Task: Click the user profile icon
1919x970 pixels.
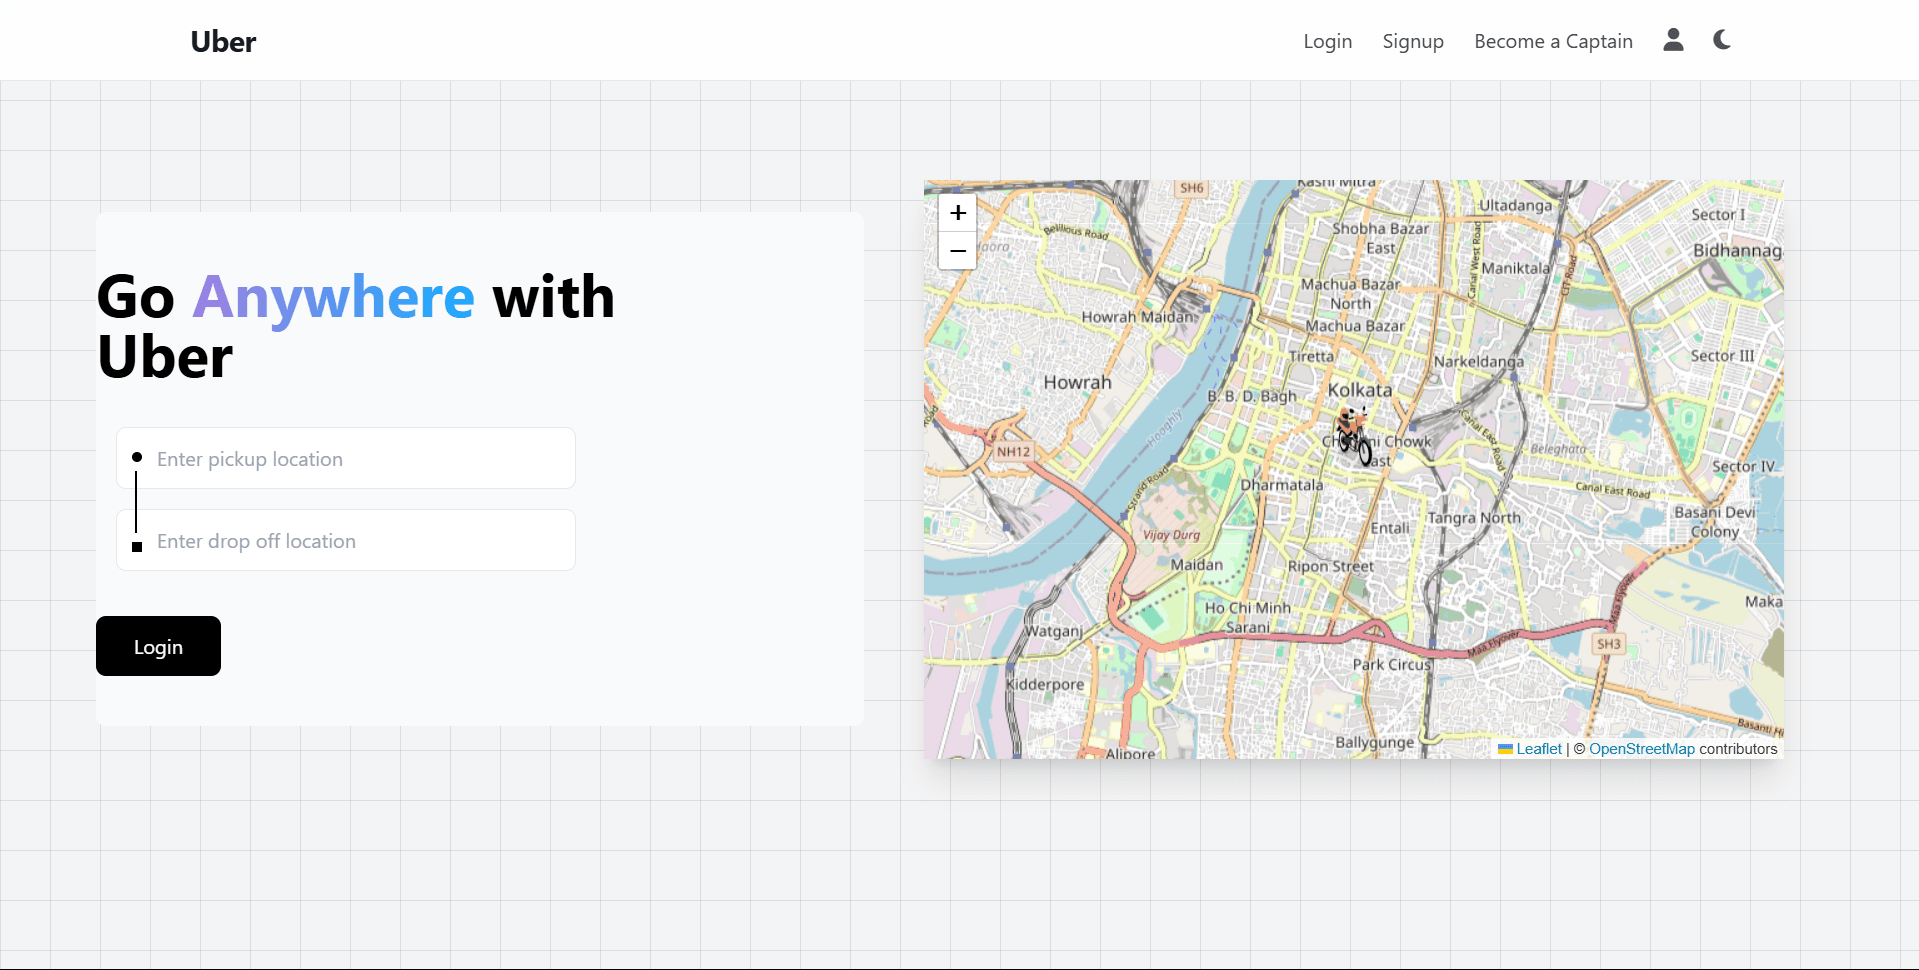Action: (x=1673, y=40)
